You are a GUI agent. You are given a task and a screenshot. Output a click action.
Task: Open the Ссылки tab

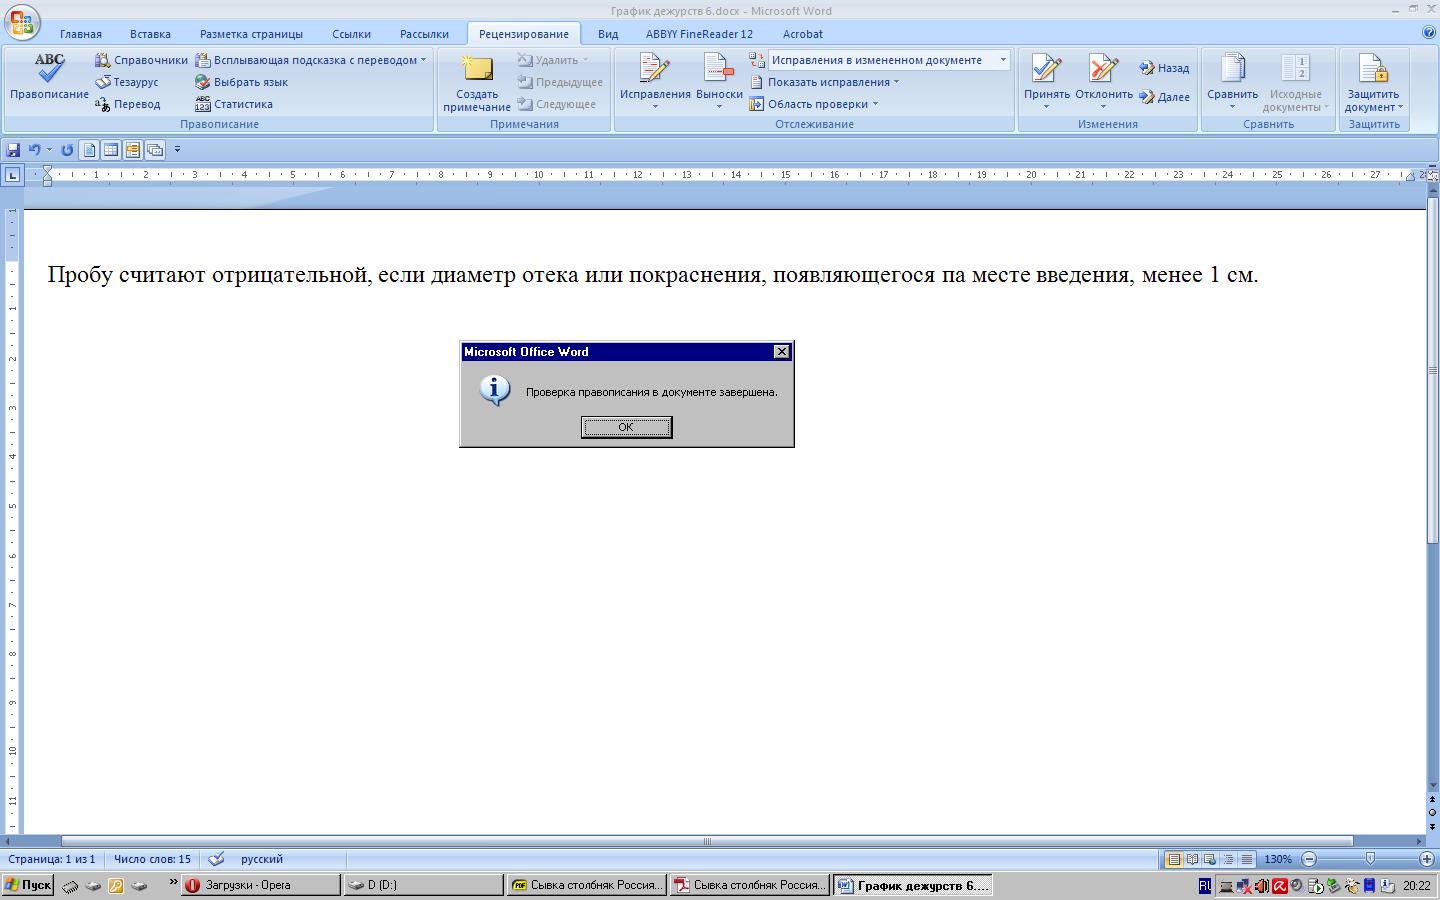click(352, 33)
